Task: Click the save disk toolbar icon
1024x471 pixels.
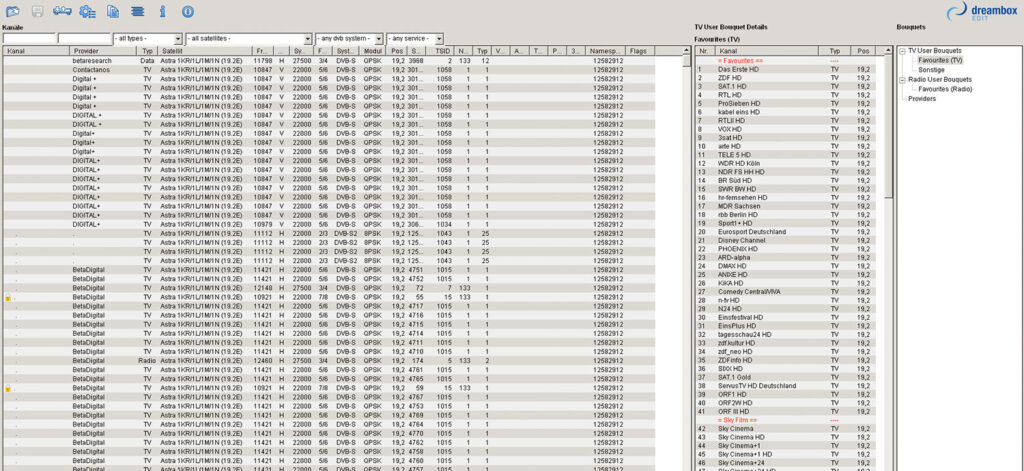Action: [x=37, y=11]
